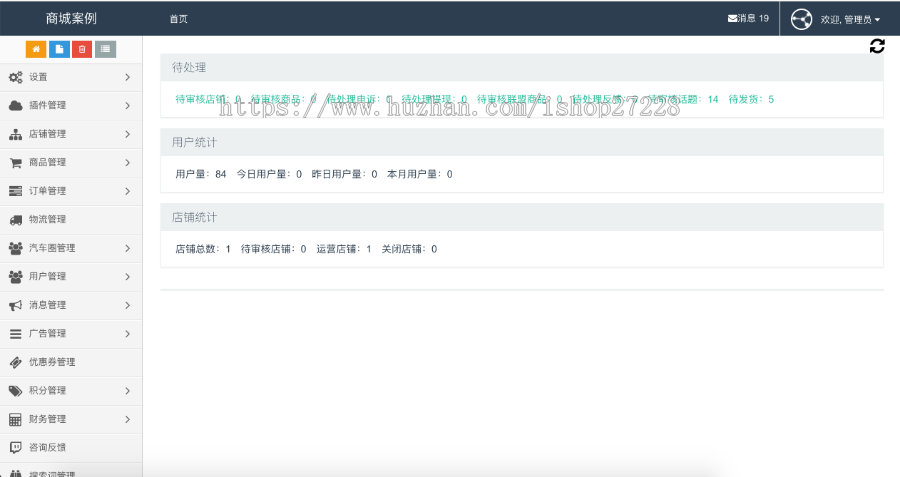
Task: Expand the 积分管理 menu chevron
Action: pos(127,391)
